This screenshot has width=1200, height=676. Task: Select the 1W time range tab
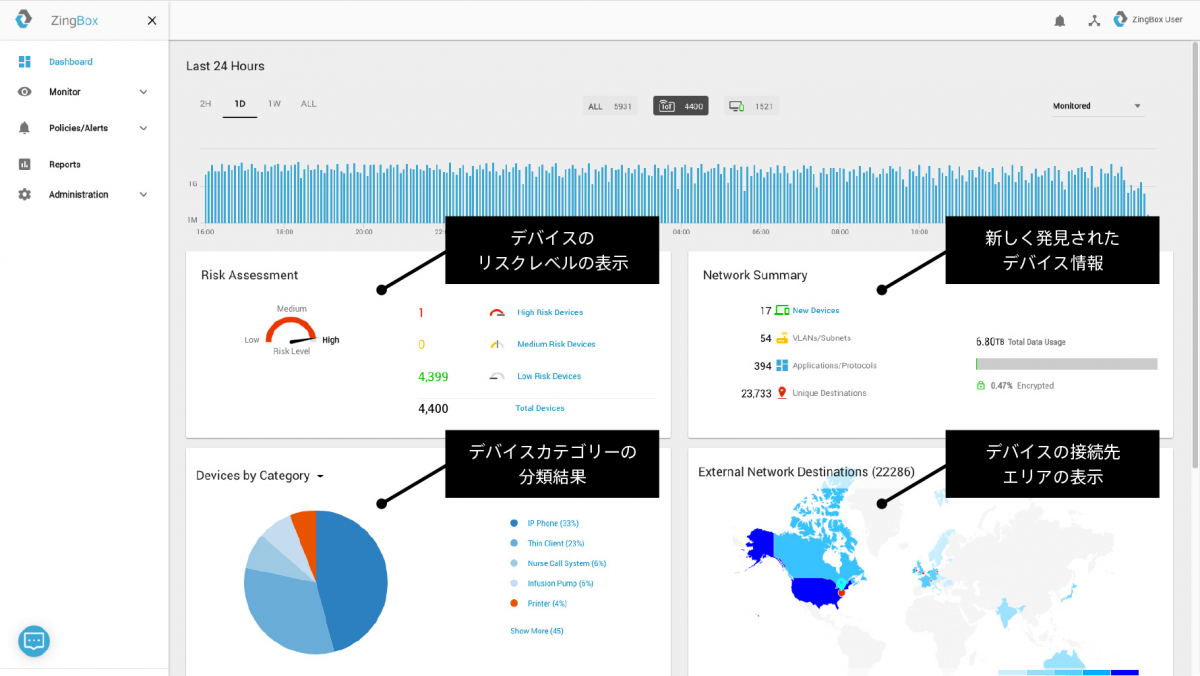tap(274, 104)
